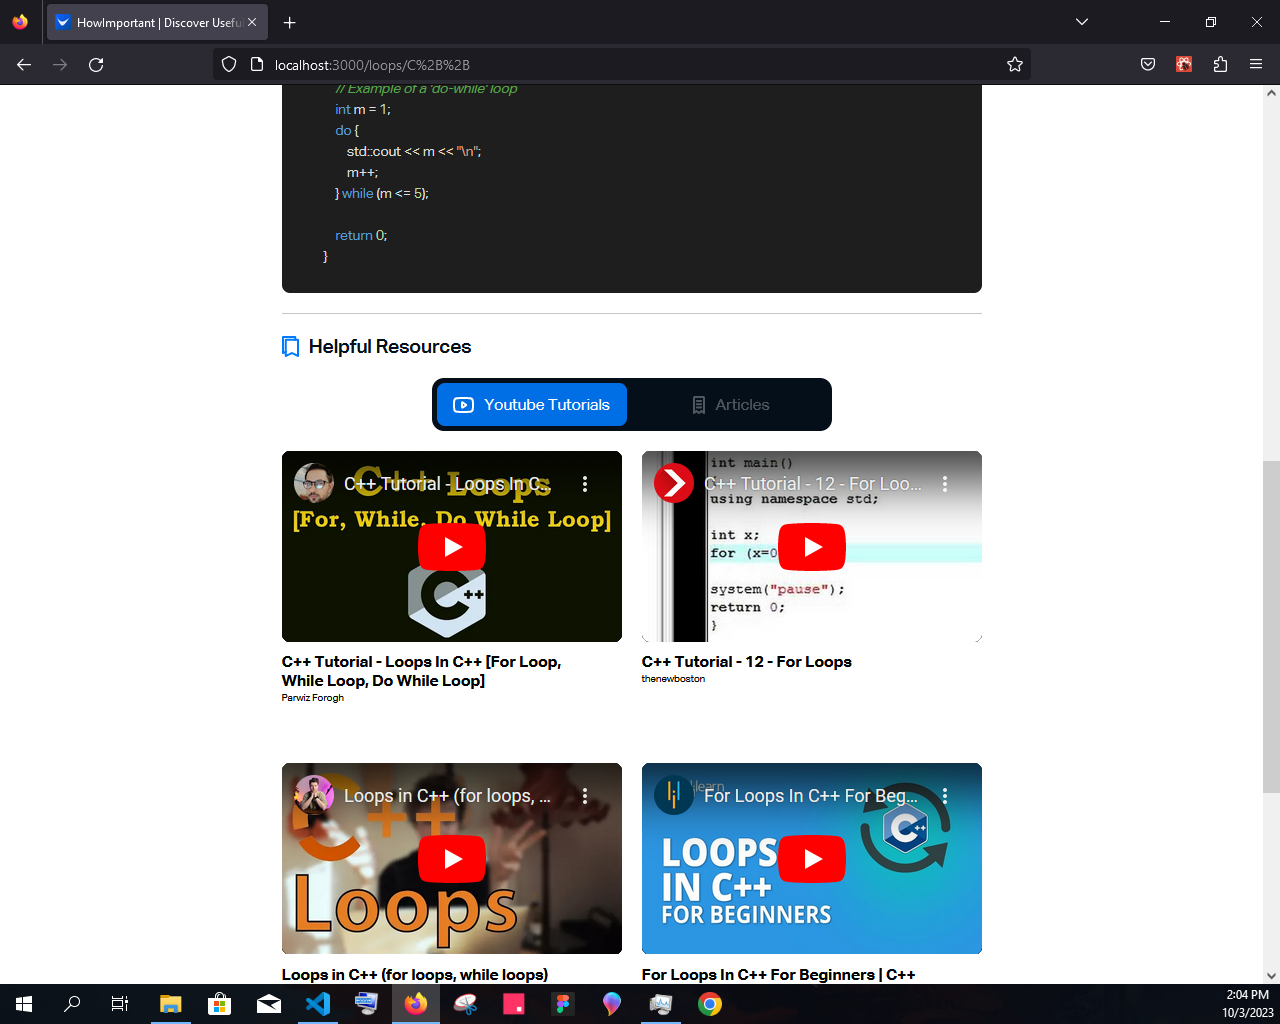Viewport: 1280px width, 1024px height.
Task: Open embedded title 'C++ Tutorial - Loops In C...'
Action: [447, 484]
